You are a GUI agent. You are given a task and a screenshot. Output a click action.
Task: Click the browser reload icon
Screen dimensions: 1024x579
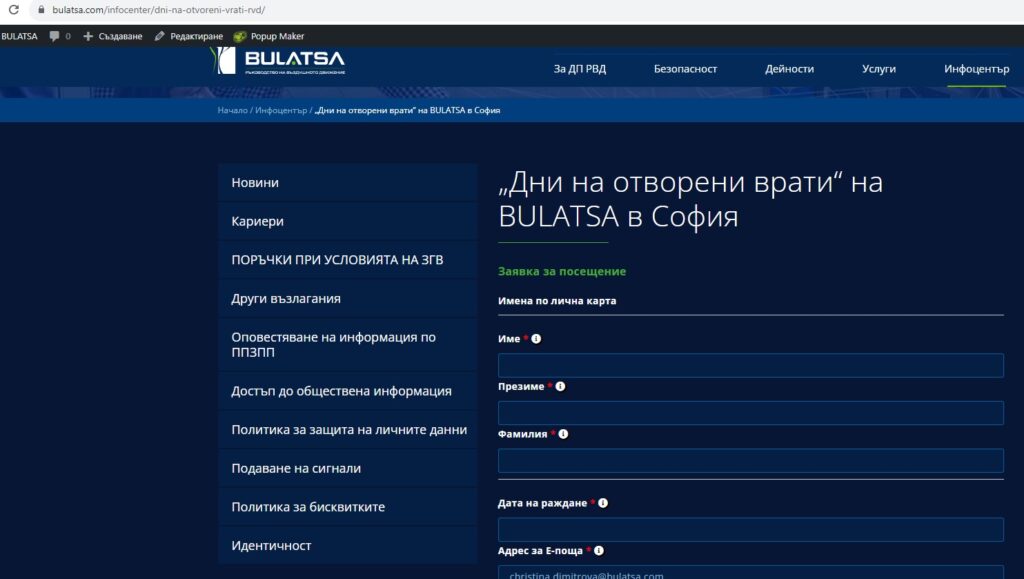click(x=13, y=10)
